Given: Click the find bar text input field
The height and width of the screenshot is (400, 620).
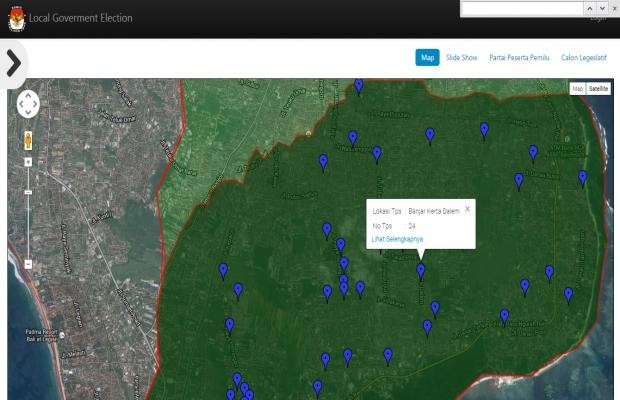Looking at the screenshot, I should pyautogui.click(x=521, y=8).
